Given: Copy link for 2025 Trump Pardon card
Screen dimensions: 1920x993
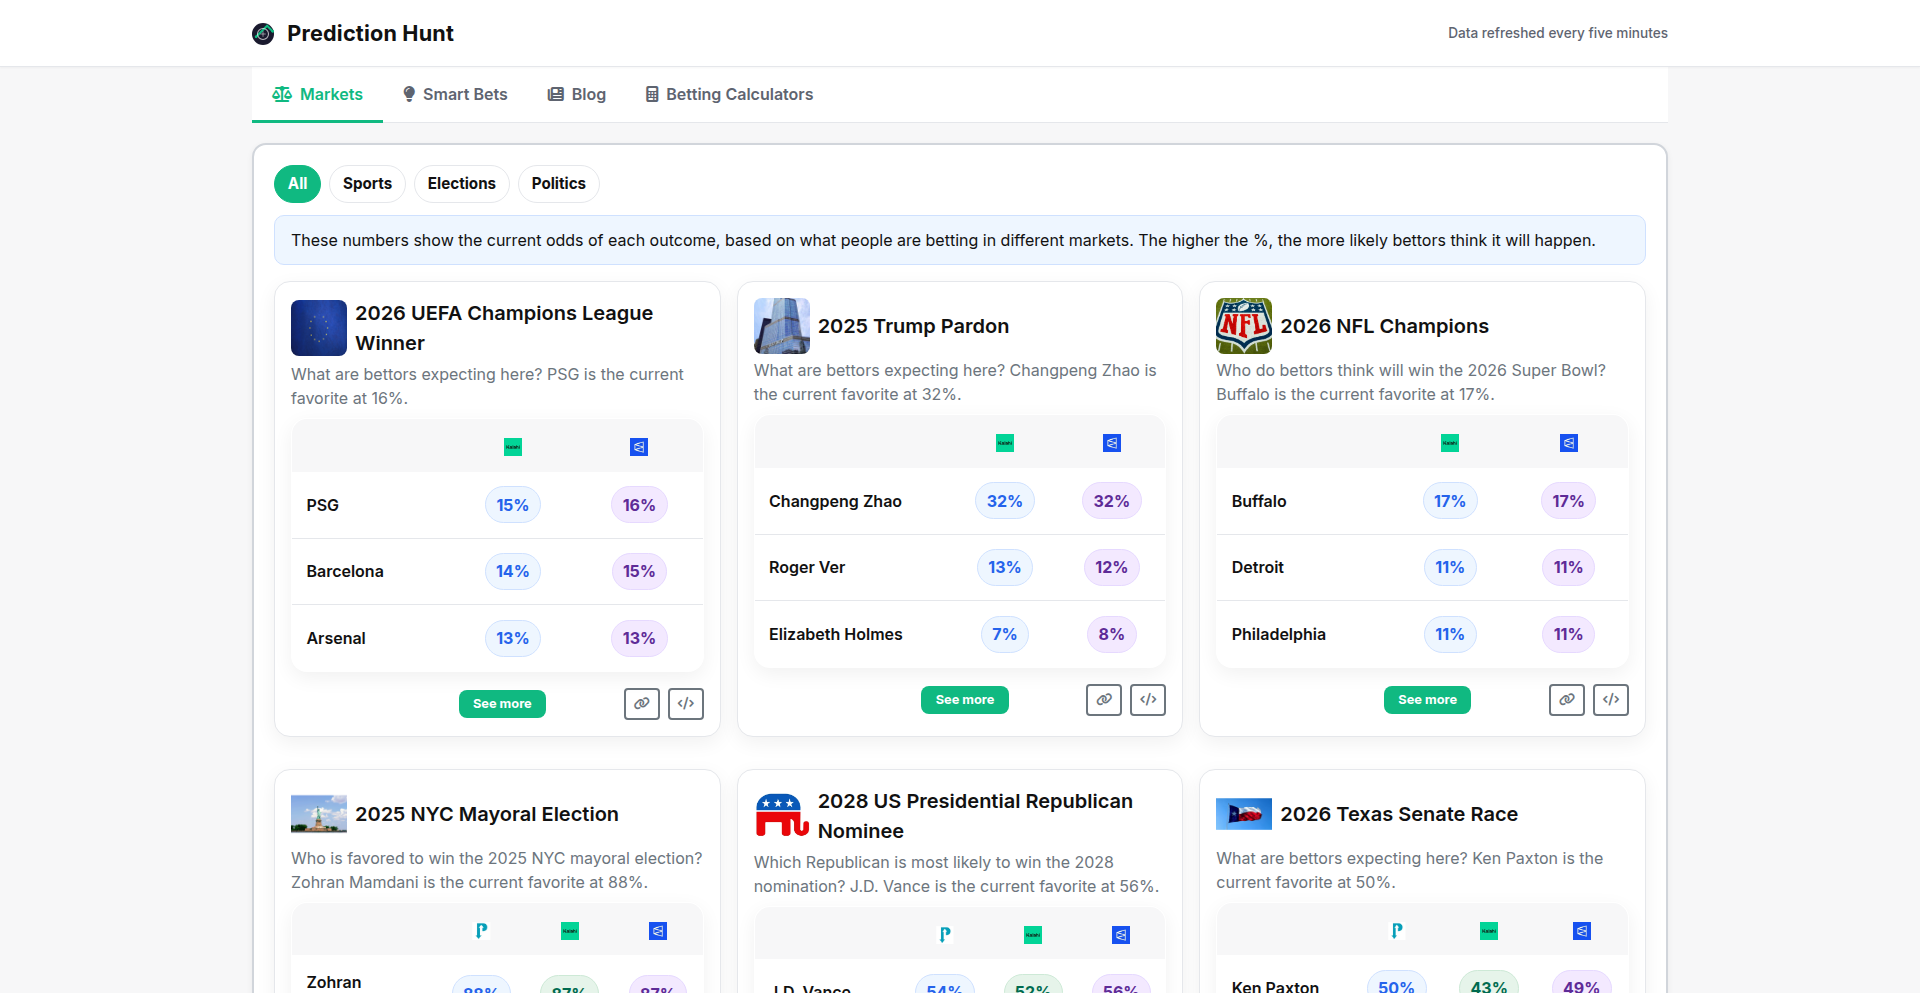Looking at the screenshot, I should 1104,700.
